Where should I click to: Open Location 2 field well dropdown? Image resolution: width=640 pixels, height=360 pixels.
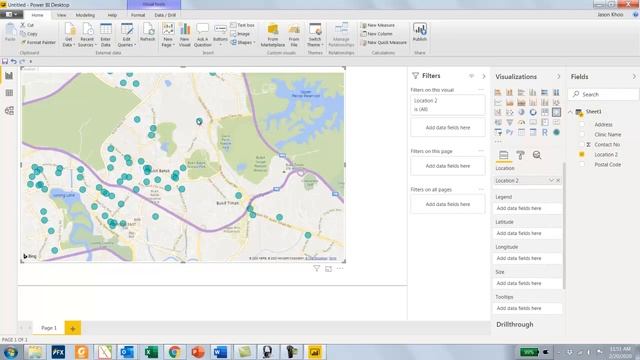point(551,180)
